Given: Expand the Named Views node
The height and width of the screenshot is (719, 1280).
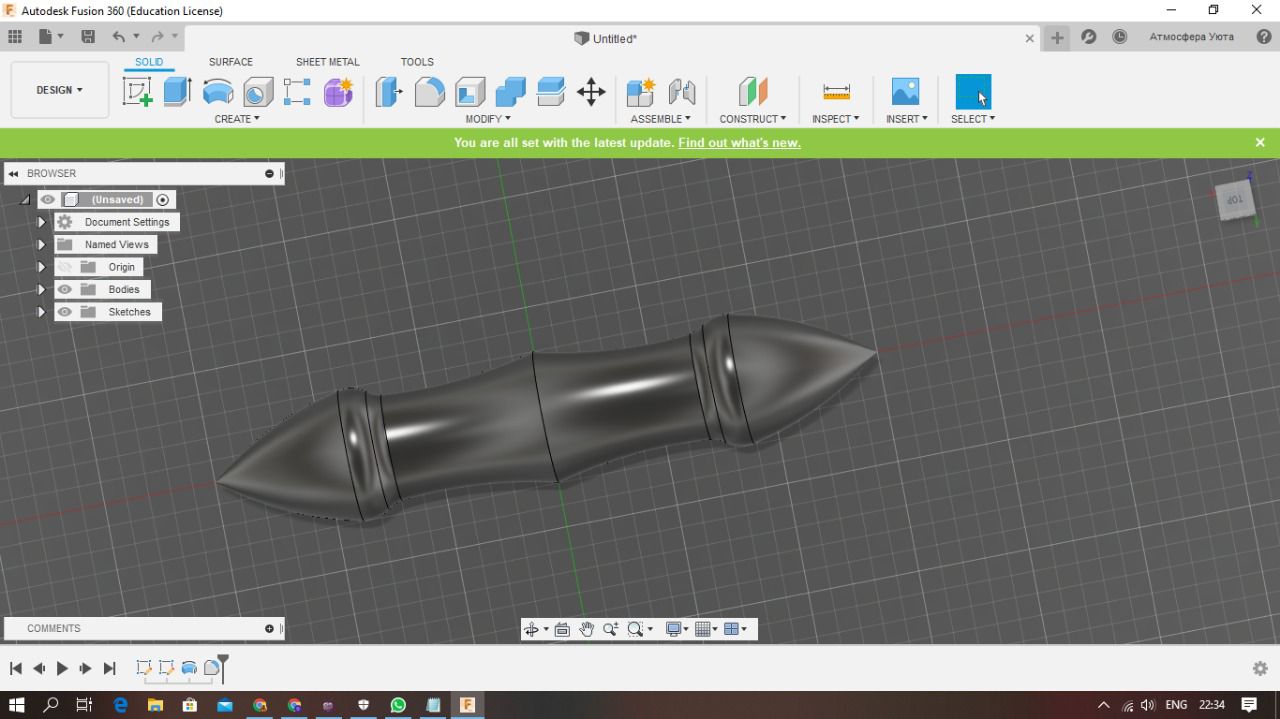Looking at the screenshot, I should [42, 244].
